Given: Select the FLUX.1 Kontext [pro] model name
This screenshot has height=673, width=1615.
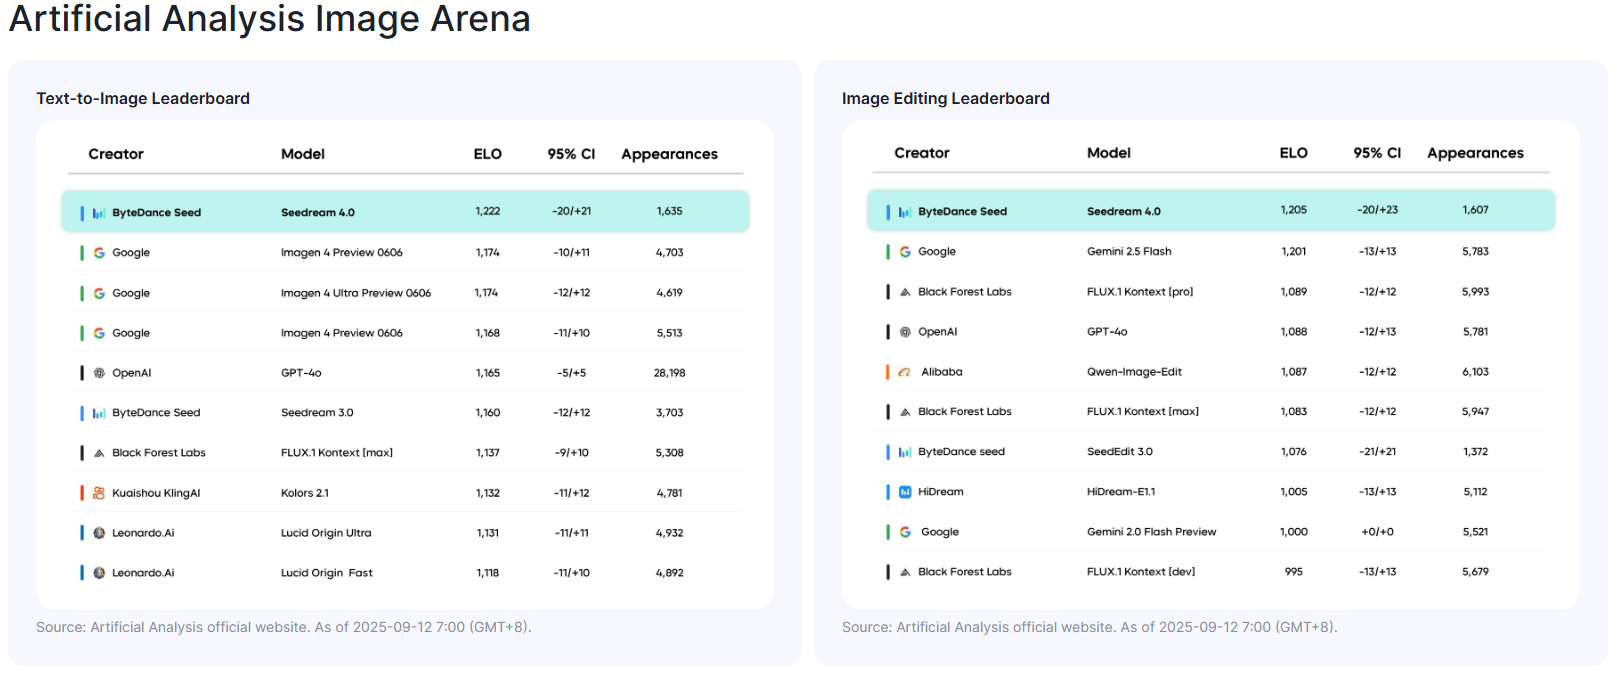Looking at the screenshot, I should click(x=1140, y=292).
